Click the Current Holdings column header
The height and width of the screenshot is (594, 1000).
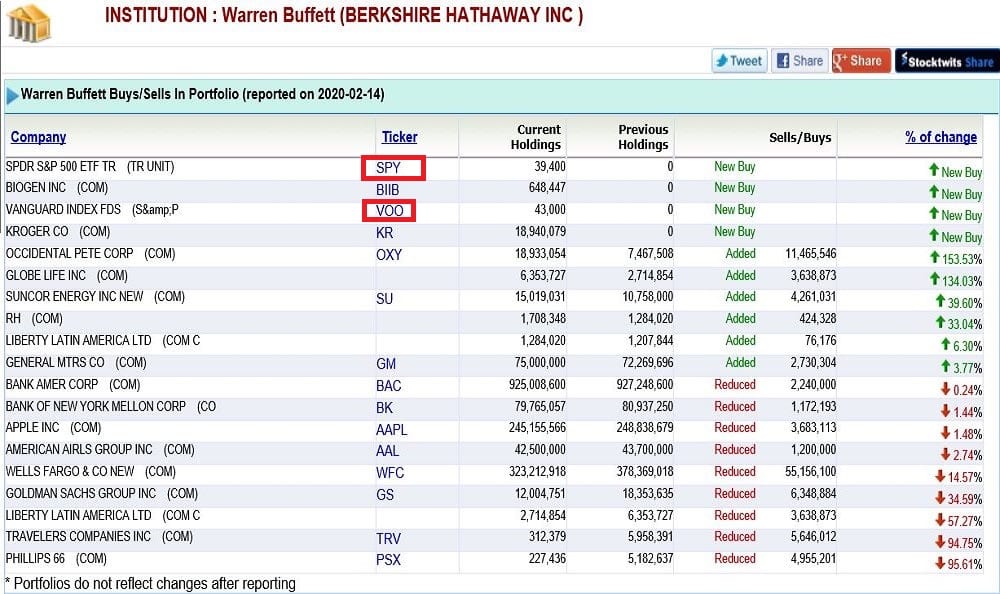click(536, 137)
